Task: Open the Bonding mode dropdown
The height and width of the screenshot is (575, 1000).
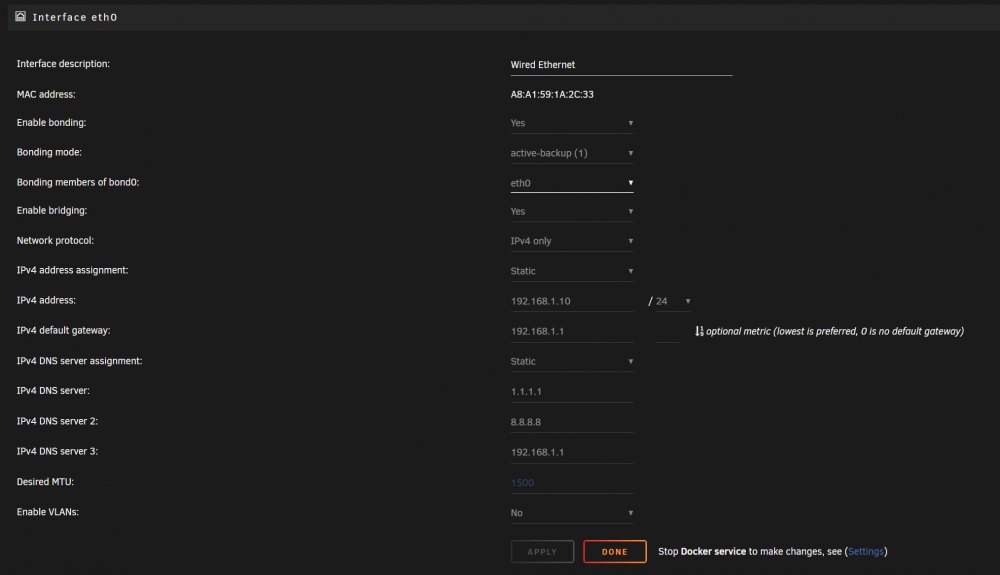Action: point(572,153)
